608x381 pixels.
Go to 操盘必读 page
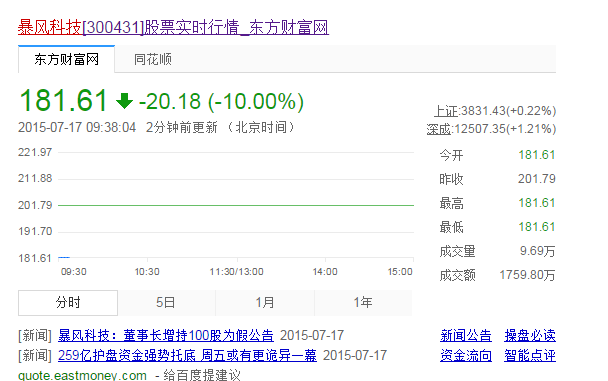pyautogui.click(x=530, y=335)
